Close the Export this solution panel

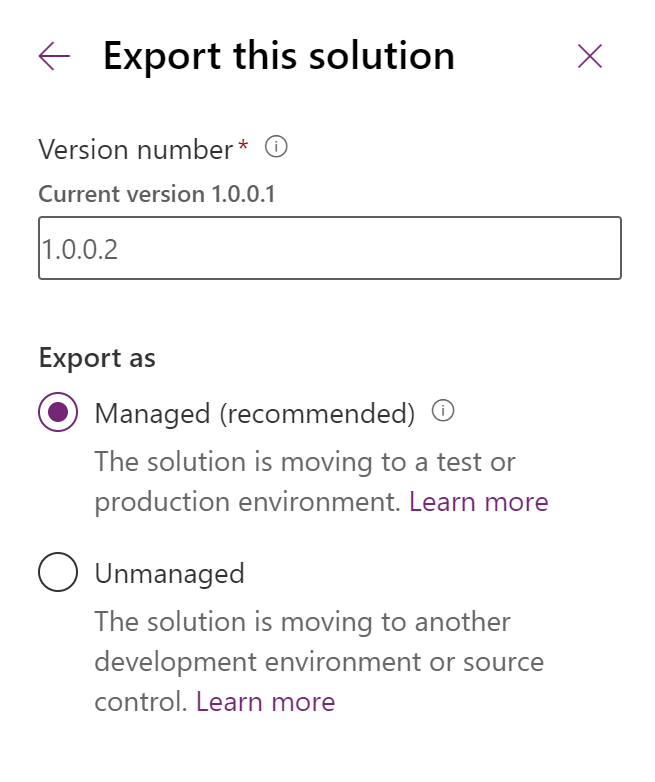pos(590,57)
